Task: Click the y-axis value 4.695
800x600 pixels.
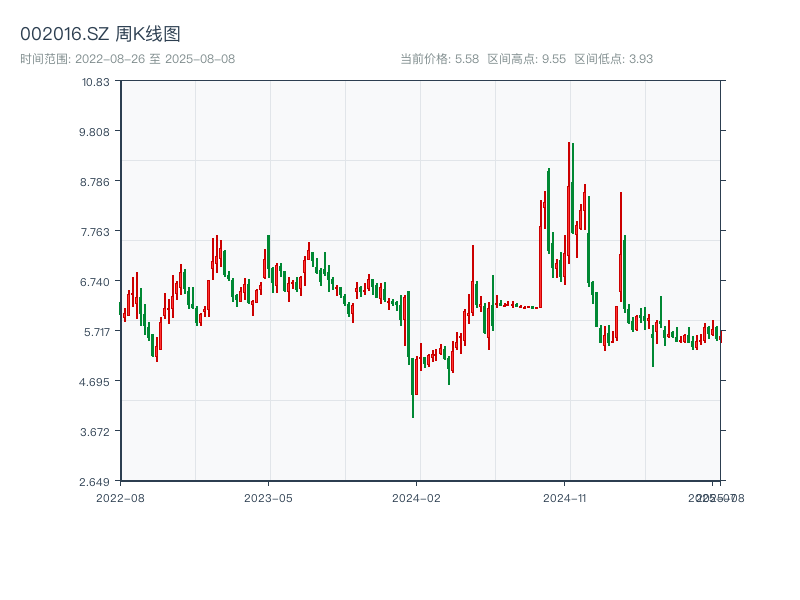Action: pyautogui.click(x=94, y=382)
